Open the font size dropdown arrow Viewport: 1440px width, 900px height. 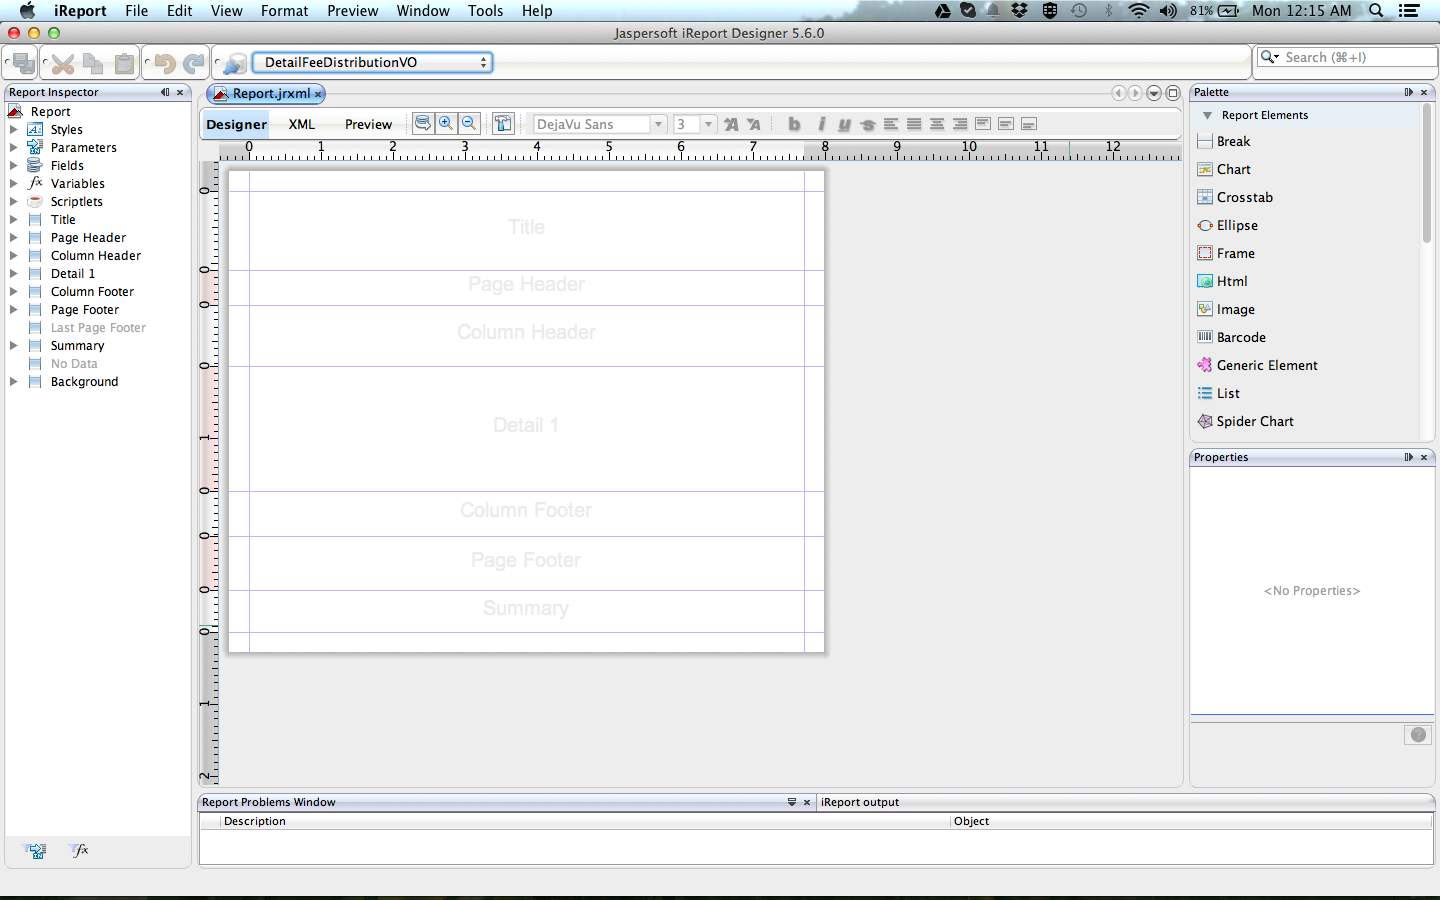708,124
